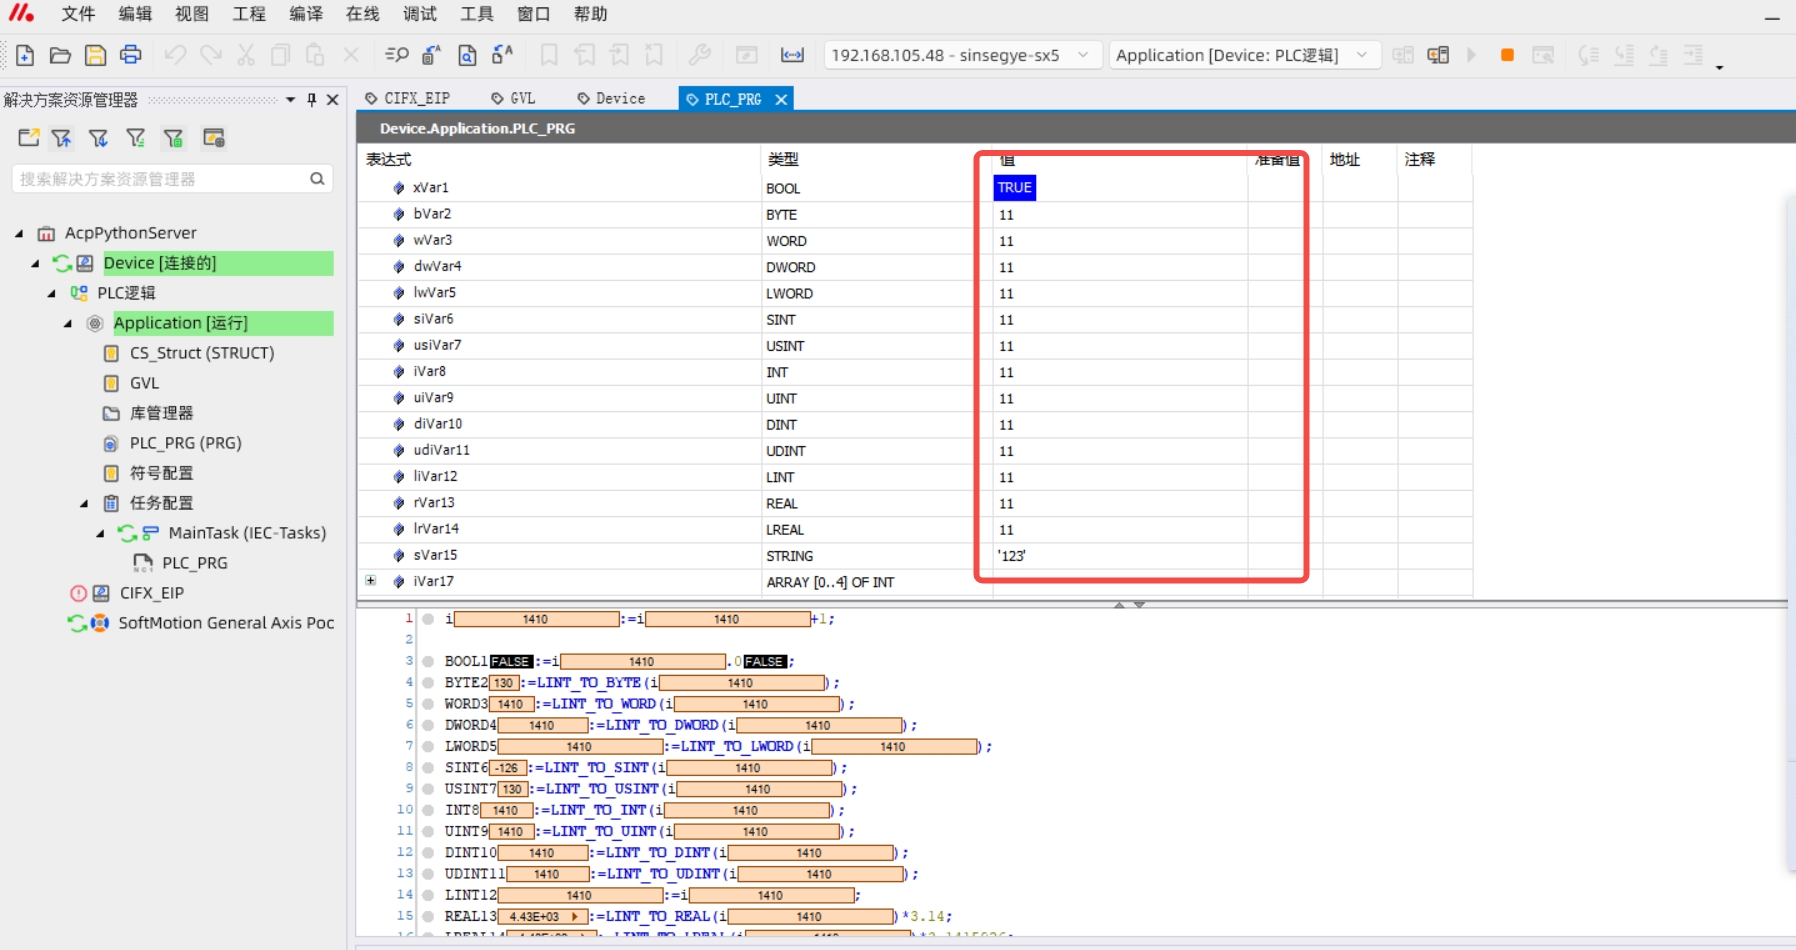Click the blue TRUE value of xVar1

click(x=1014, y=188)
